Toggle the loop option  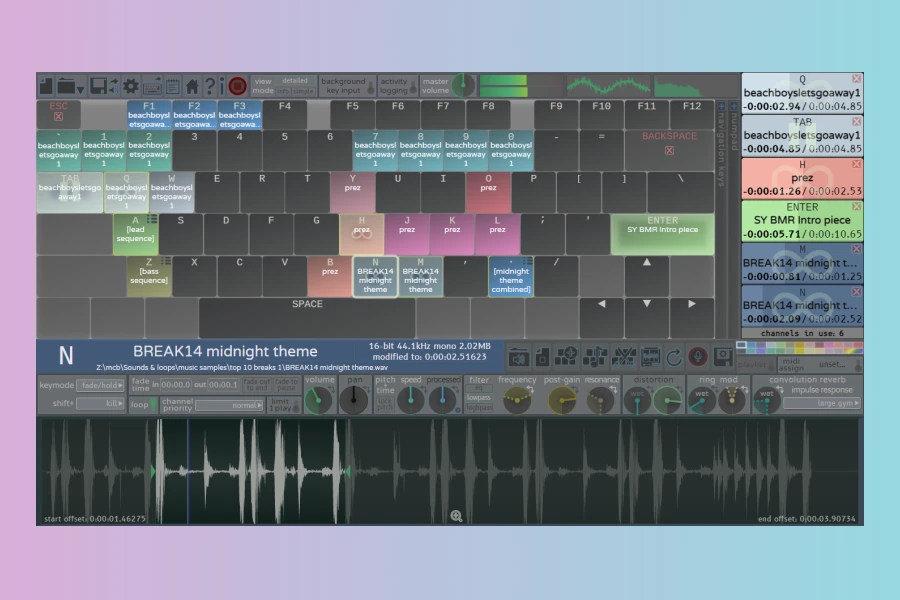[139, 405]
